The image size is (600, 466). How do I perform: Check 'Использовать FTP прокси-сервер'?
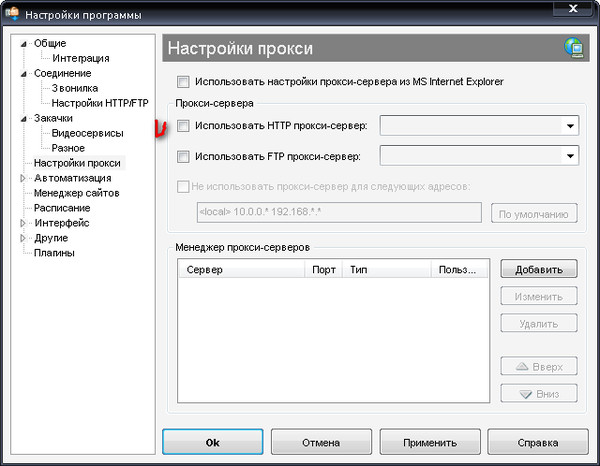(x=183, y=156)
